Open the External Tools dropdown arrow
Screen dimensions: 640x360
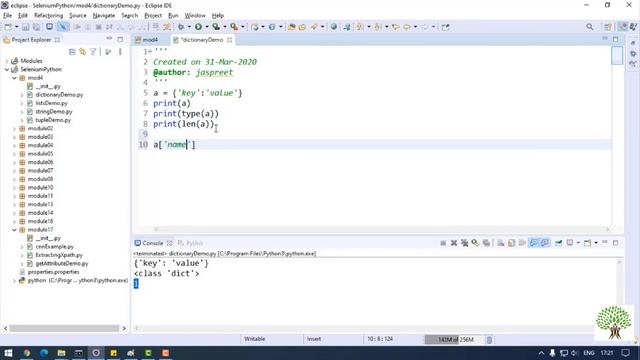coord(242,27)
